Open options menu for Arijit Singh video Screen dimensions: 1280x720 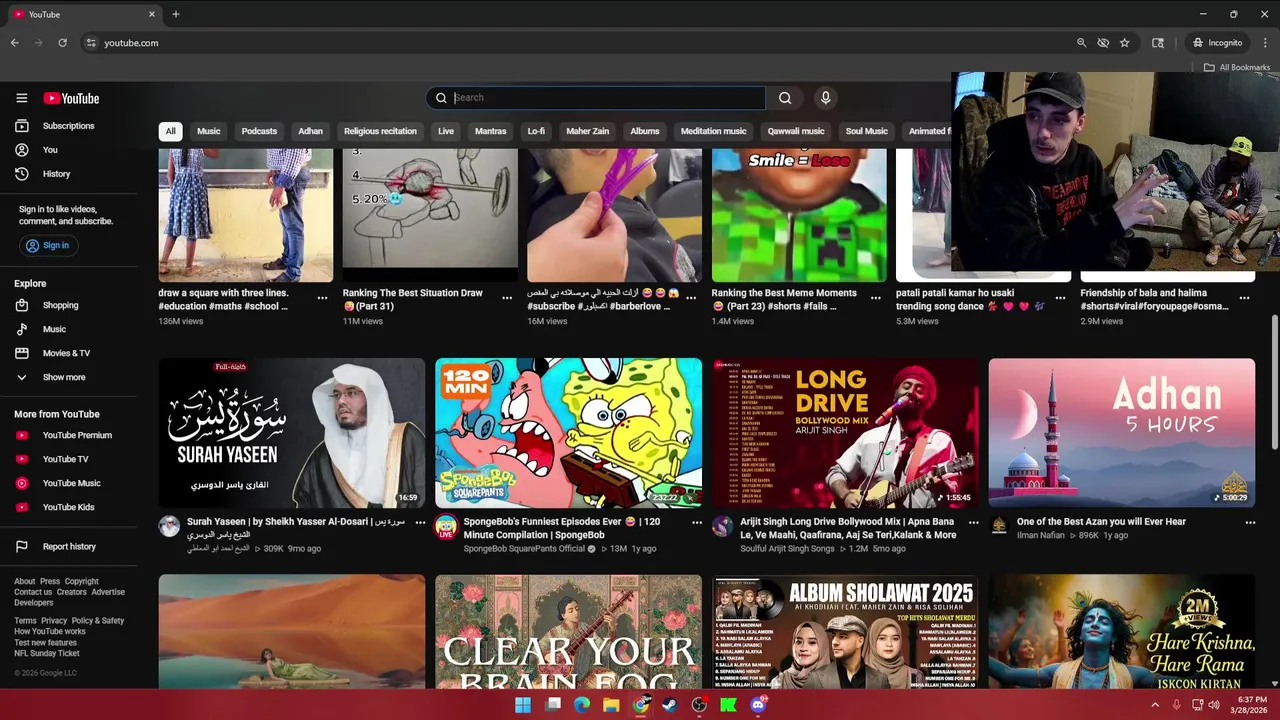click(974, 522)
